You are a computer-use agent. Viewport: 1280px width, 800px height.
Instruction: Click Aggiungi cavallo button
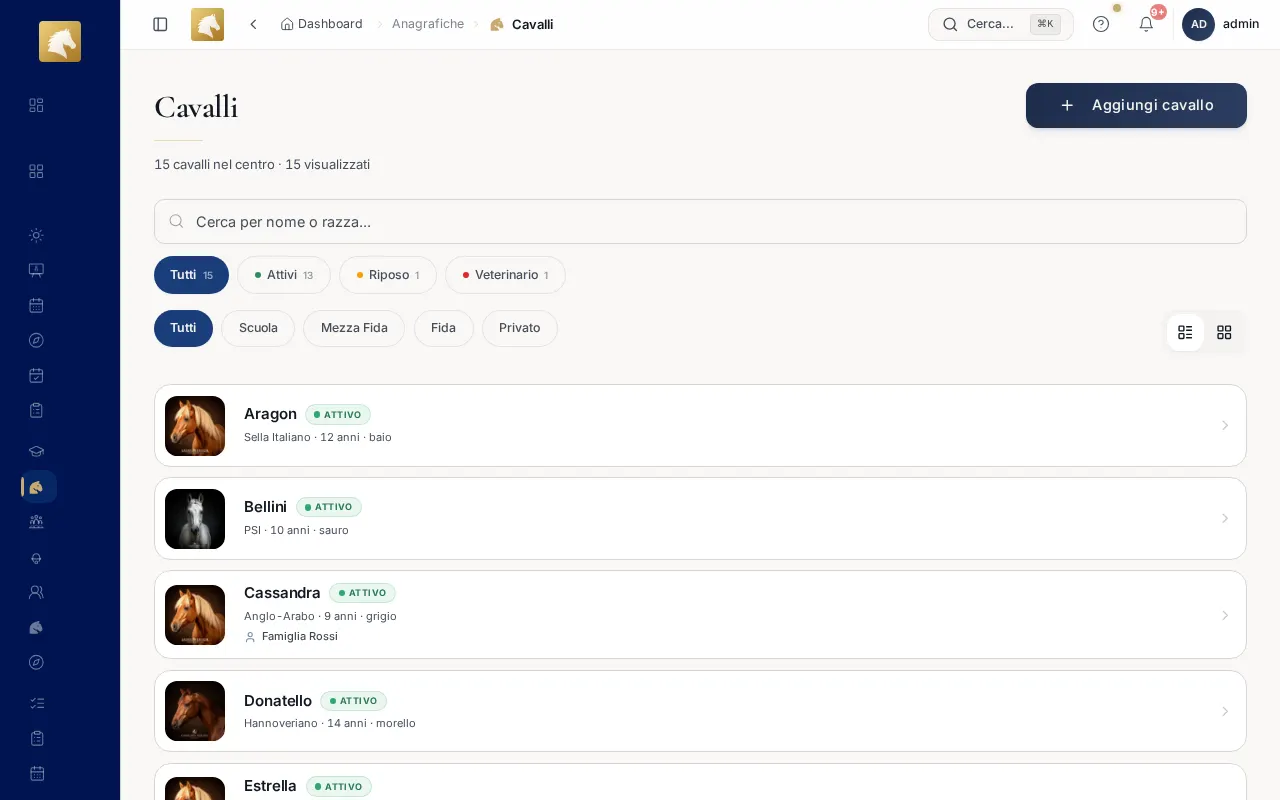[1136, 105]
